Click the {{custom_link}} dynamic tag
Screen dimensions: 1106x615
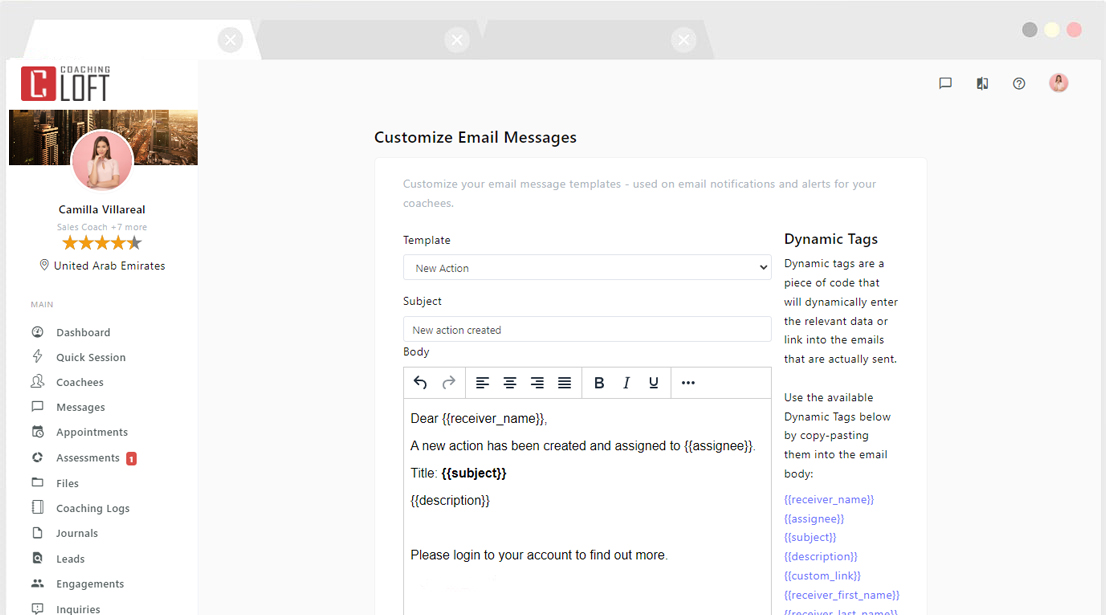(x=822, y=576)
